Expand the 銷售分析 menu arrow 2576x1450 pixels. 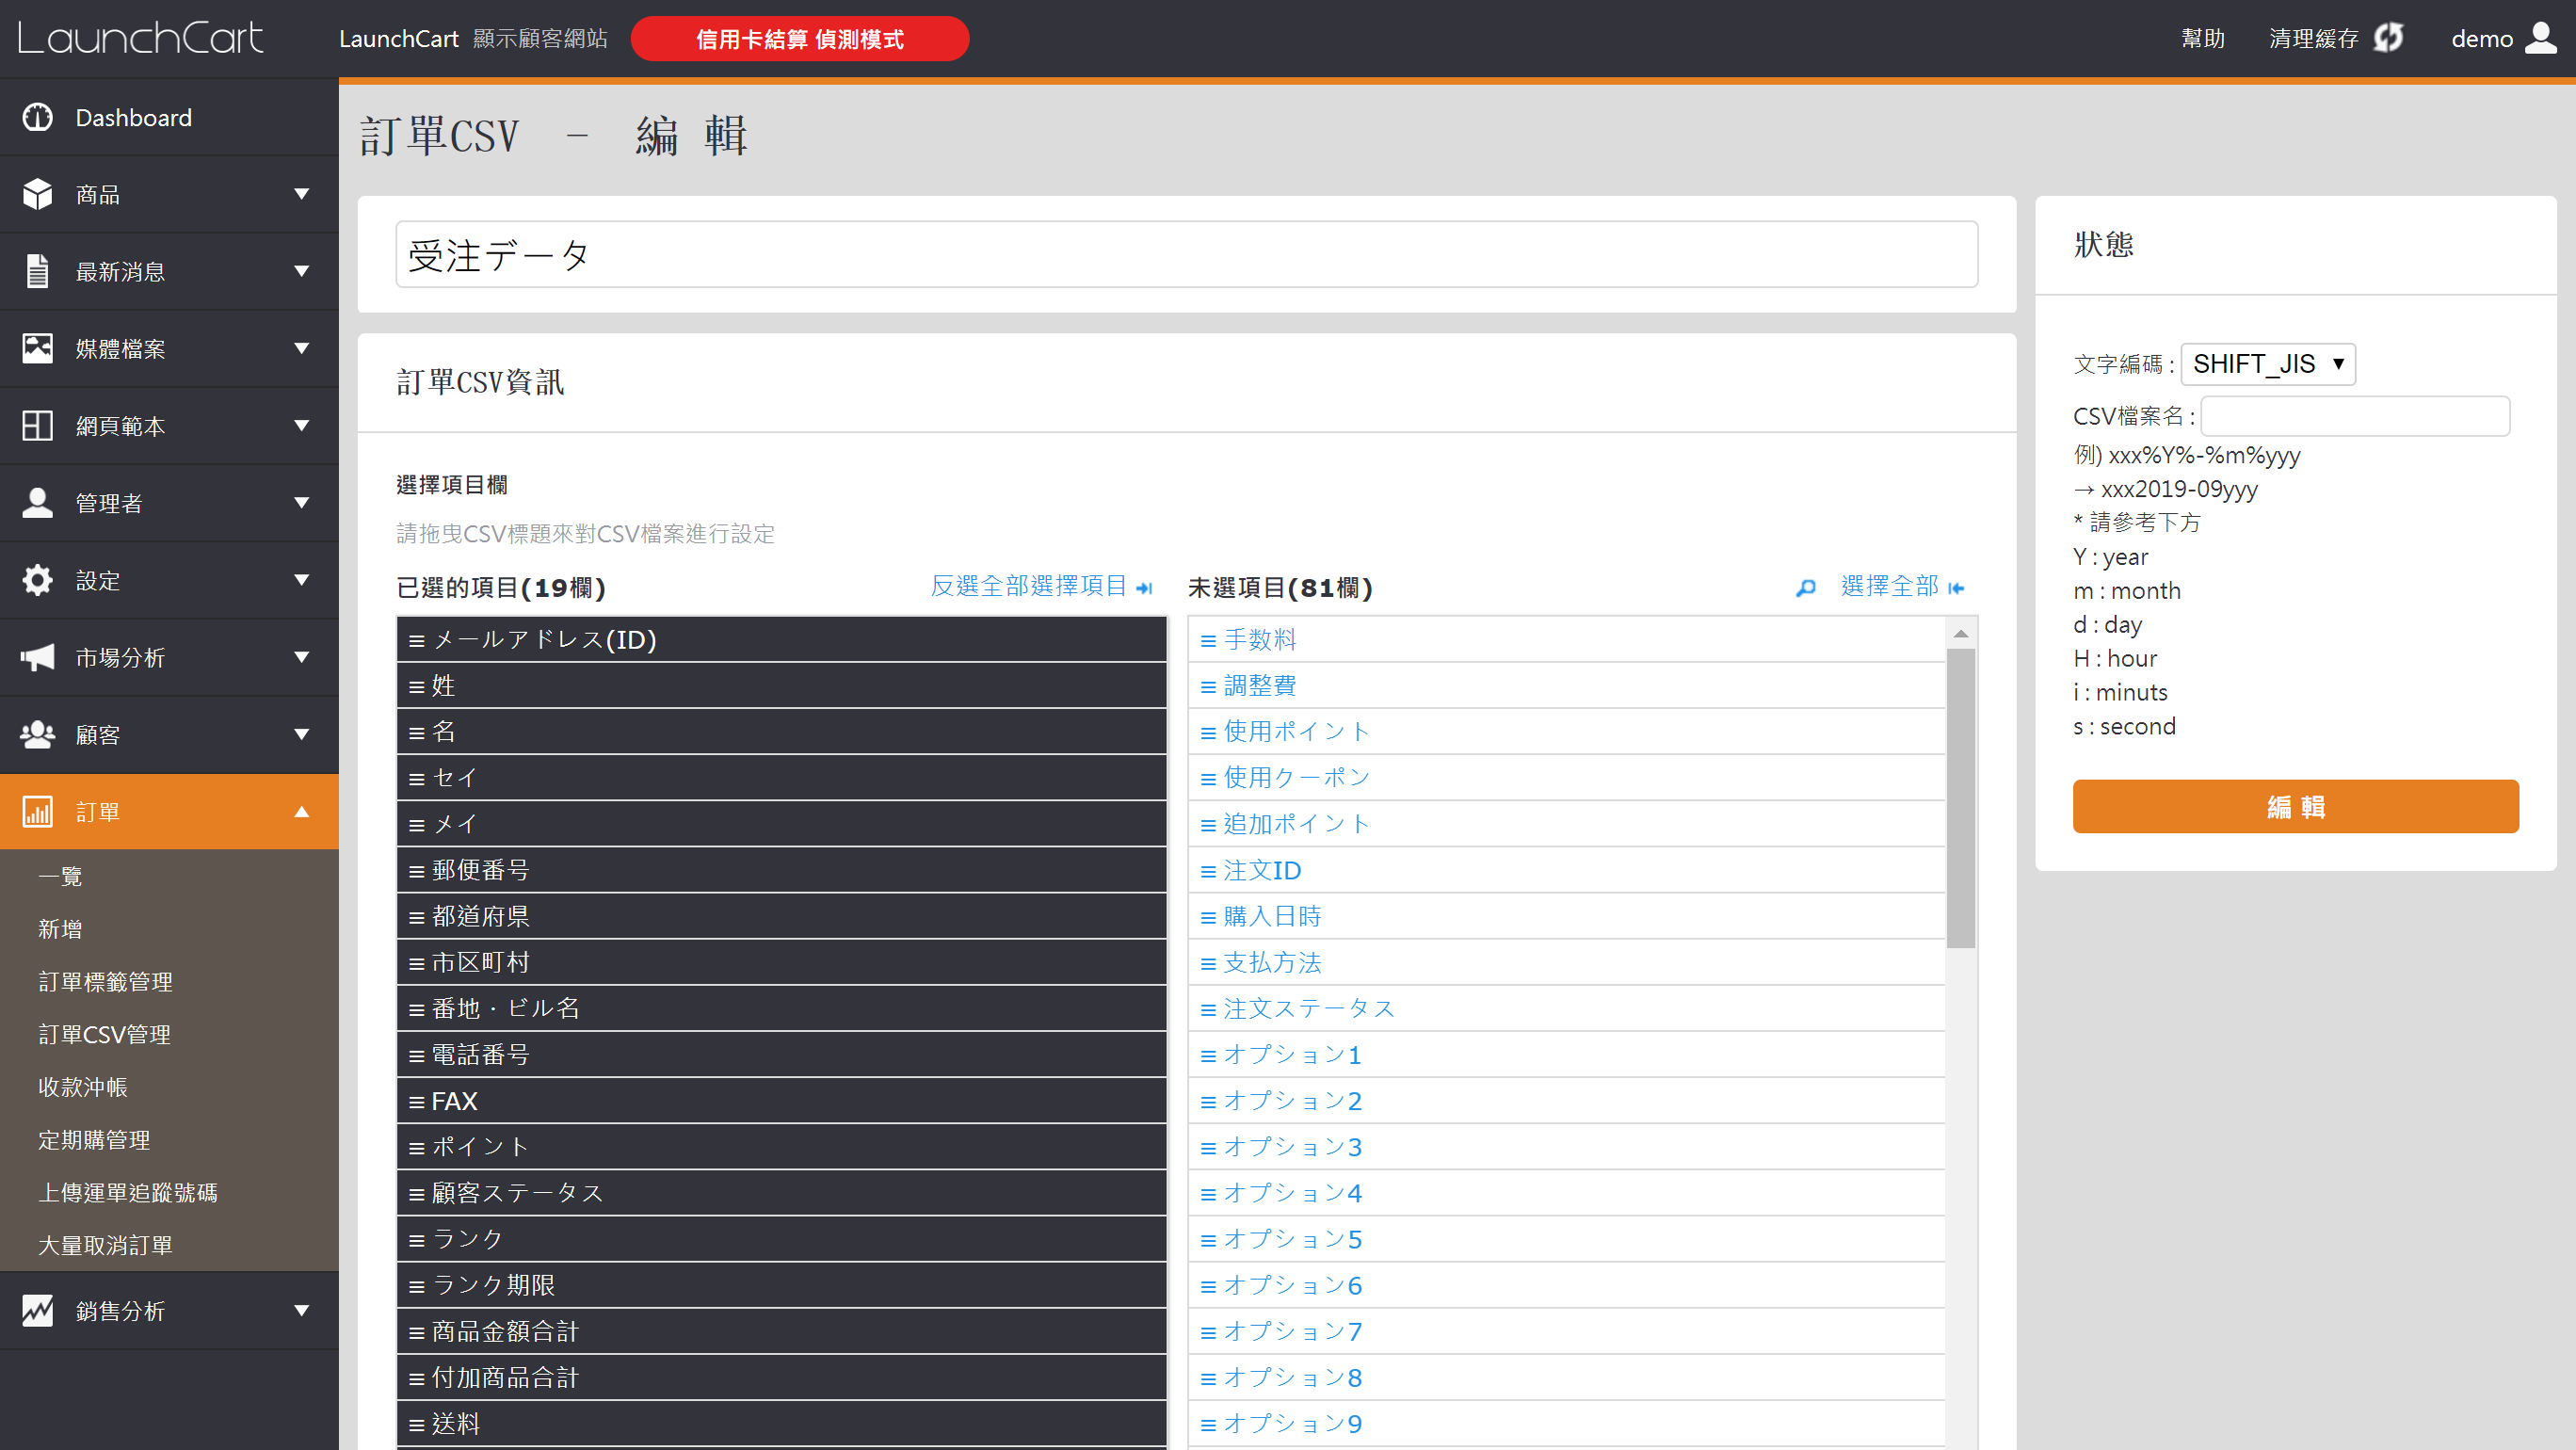point(301,1311)
